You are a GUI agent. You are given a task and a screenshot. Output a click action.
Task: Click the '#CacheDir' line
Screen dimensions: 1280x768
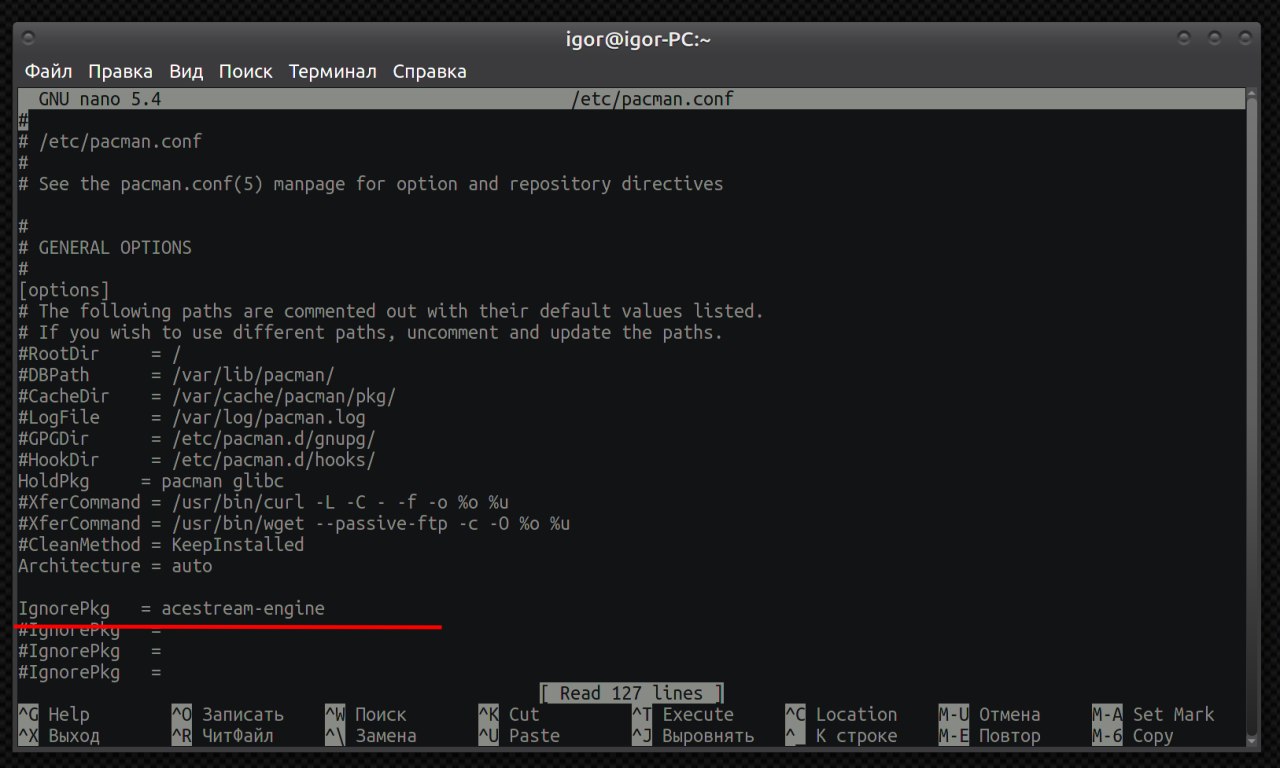[207, 396]
